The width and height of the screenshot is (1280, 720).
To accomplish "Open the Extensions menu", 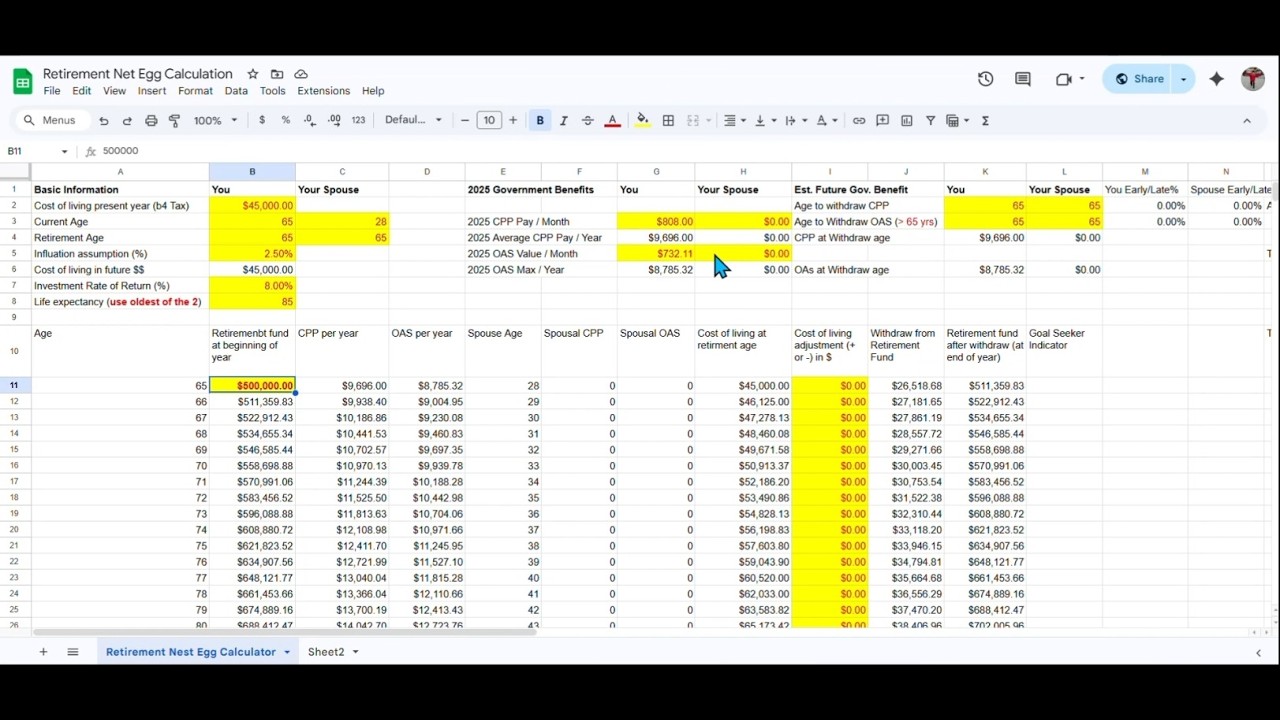I will 323,91.
